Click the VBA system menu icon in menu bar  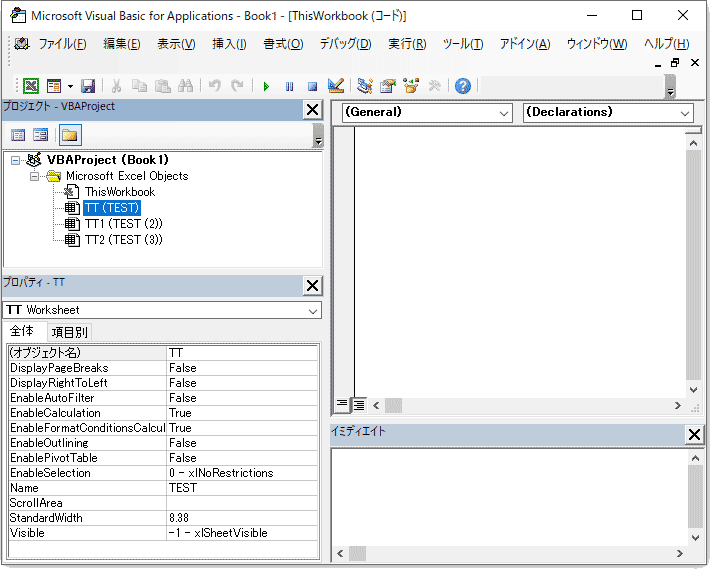pos(21,44)
